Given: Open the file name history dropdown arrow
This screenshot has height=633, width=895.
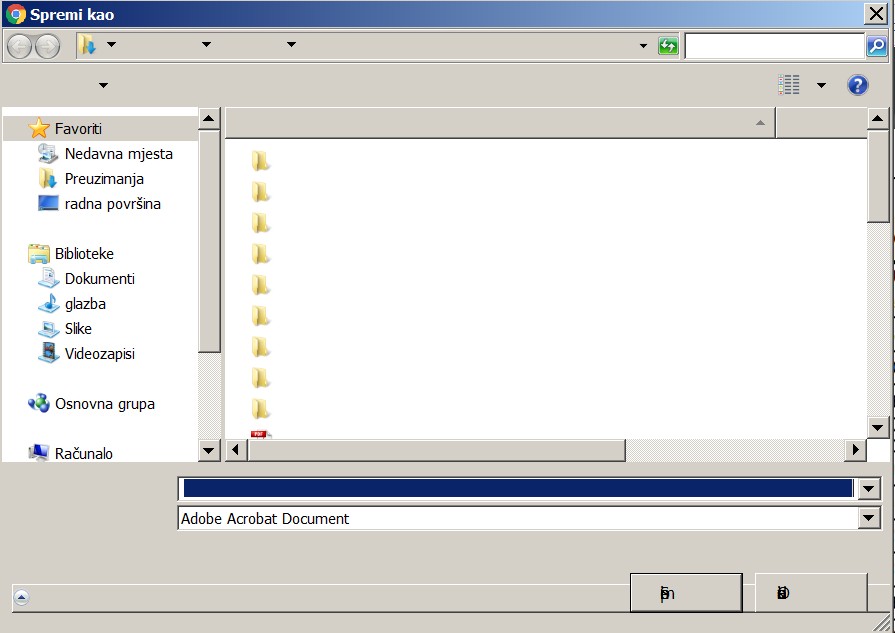Looking at the screenshot, I should coord(869,489).
